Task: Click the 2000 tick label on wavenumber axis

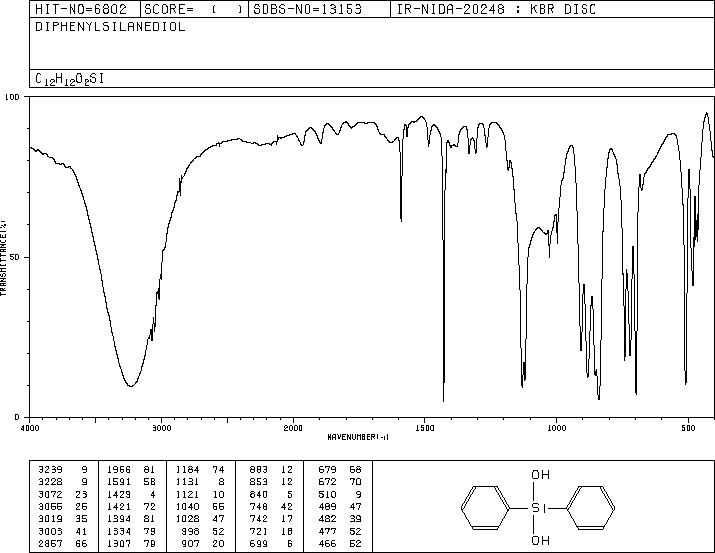Action: pyautogui.click(x=293, y=428)
